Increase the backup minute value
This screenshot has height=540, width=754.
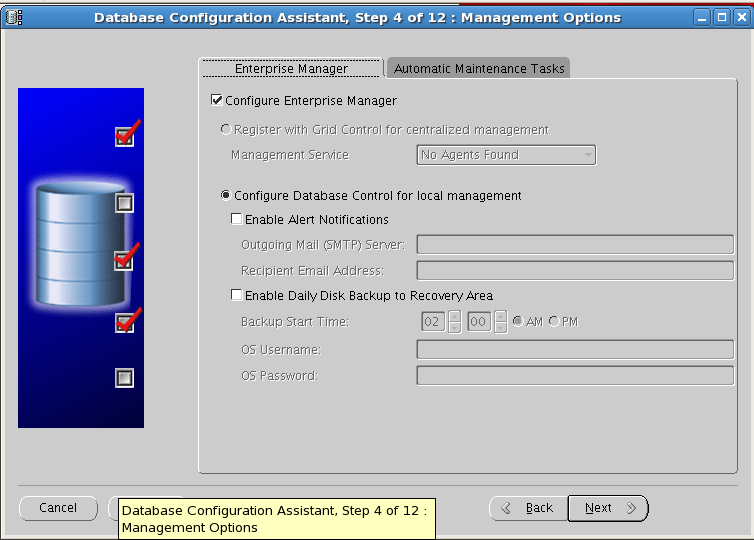[501, 316]
